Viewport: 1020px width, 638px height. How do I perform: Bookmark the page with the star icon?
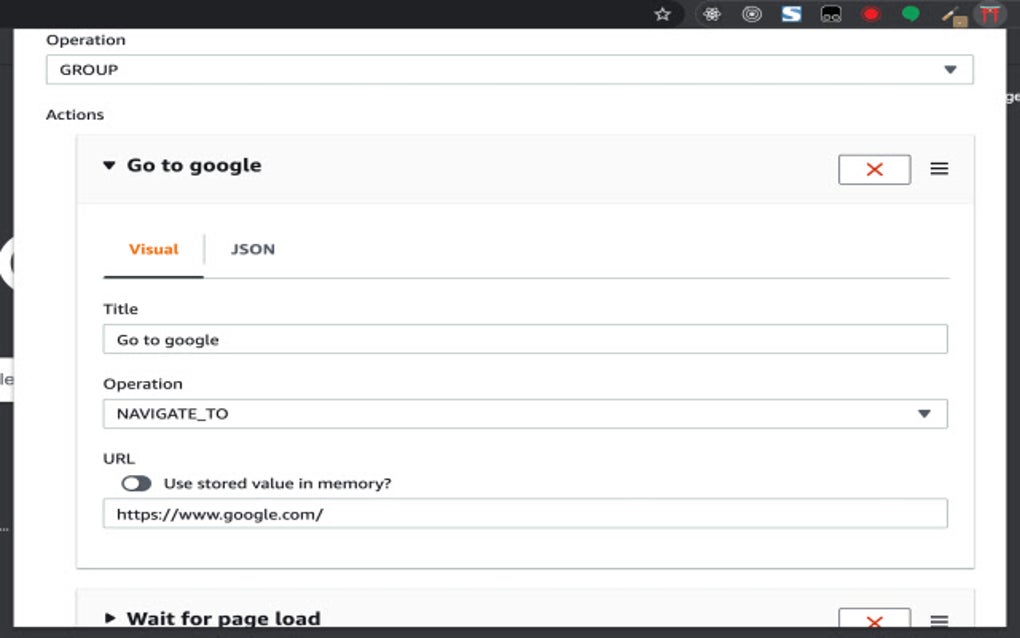tap(662, 14)
